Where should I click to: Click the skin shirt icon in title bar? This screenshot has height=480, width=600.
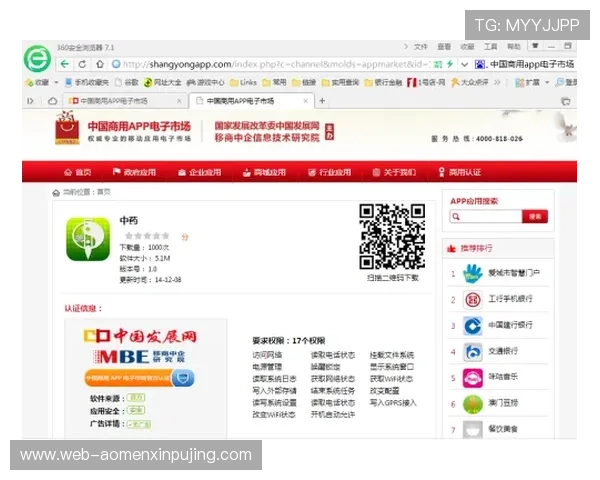[x=535, y=46]
